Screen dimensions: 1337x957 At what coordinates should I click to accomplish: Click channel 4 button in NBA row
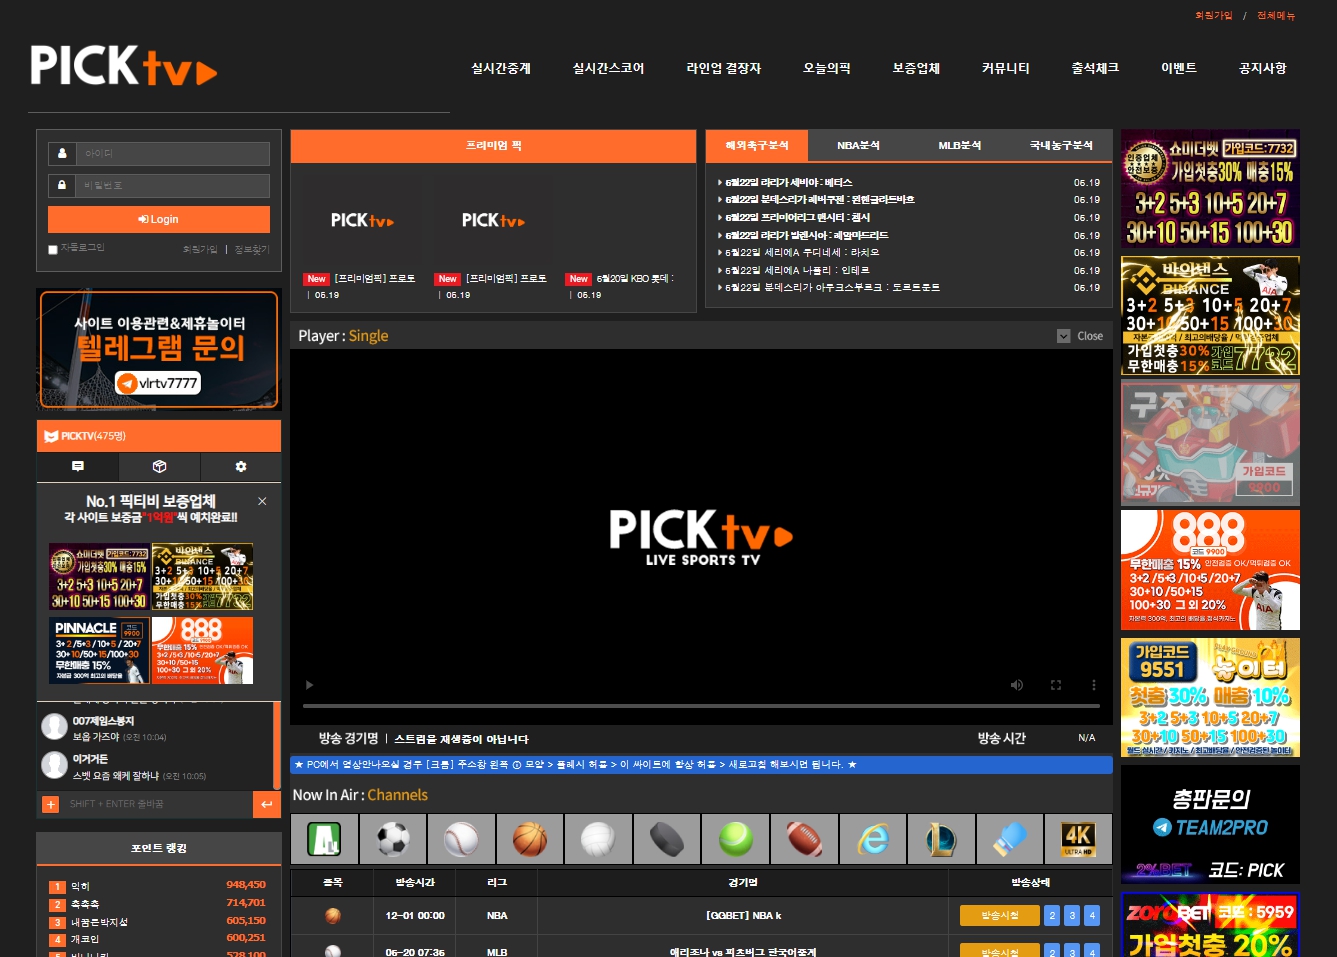click(x=1092, y=915)
